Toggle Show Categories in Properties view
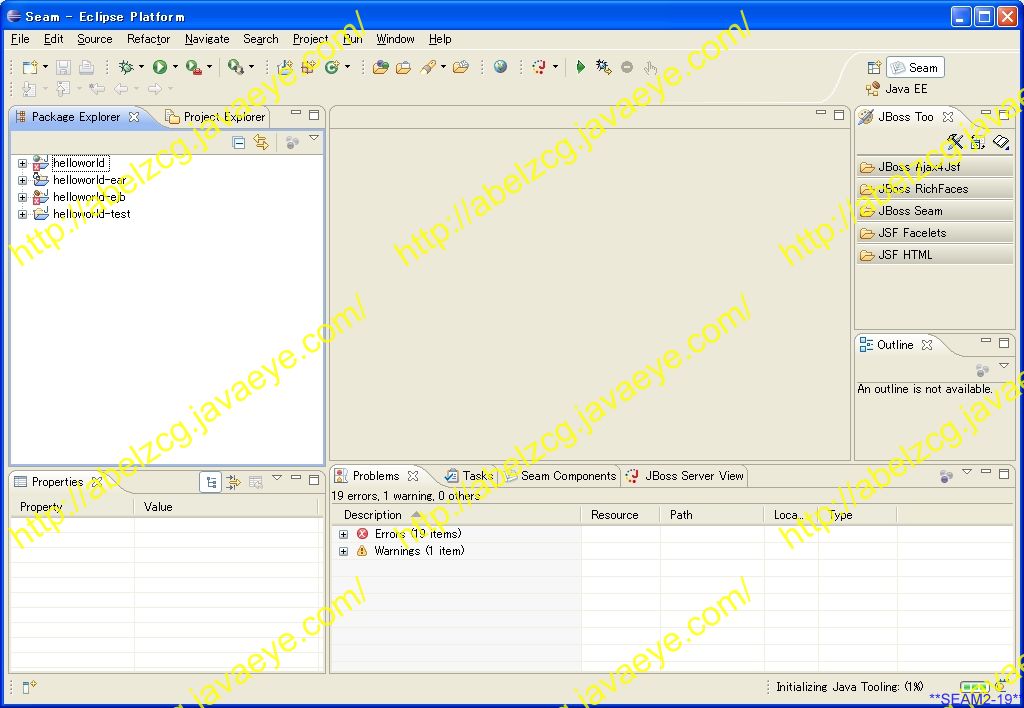 coord(210,482)
